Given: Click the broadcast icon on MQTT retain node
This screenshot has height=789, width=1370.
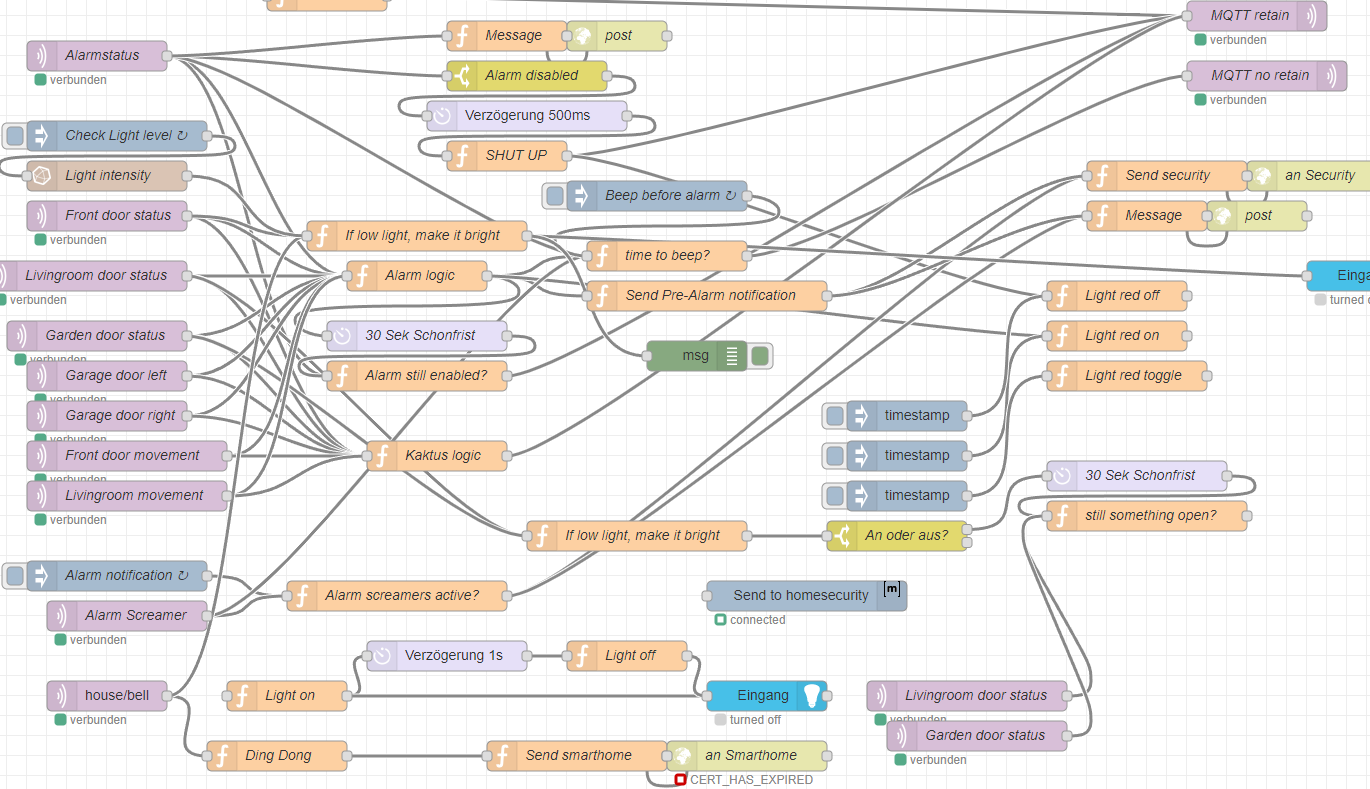Looking at the screenshot, I should (1311, 16).
